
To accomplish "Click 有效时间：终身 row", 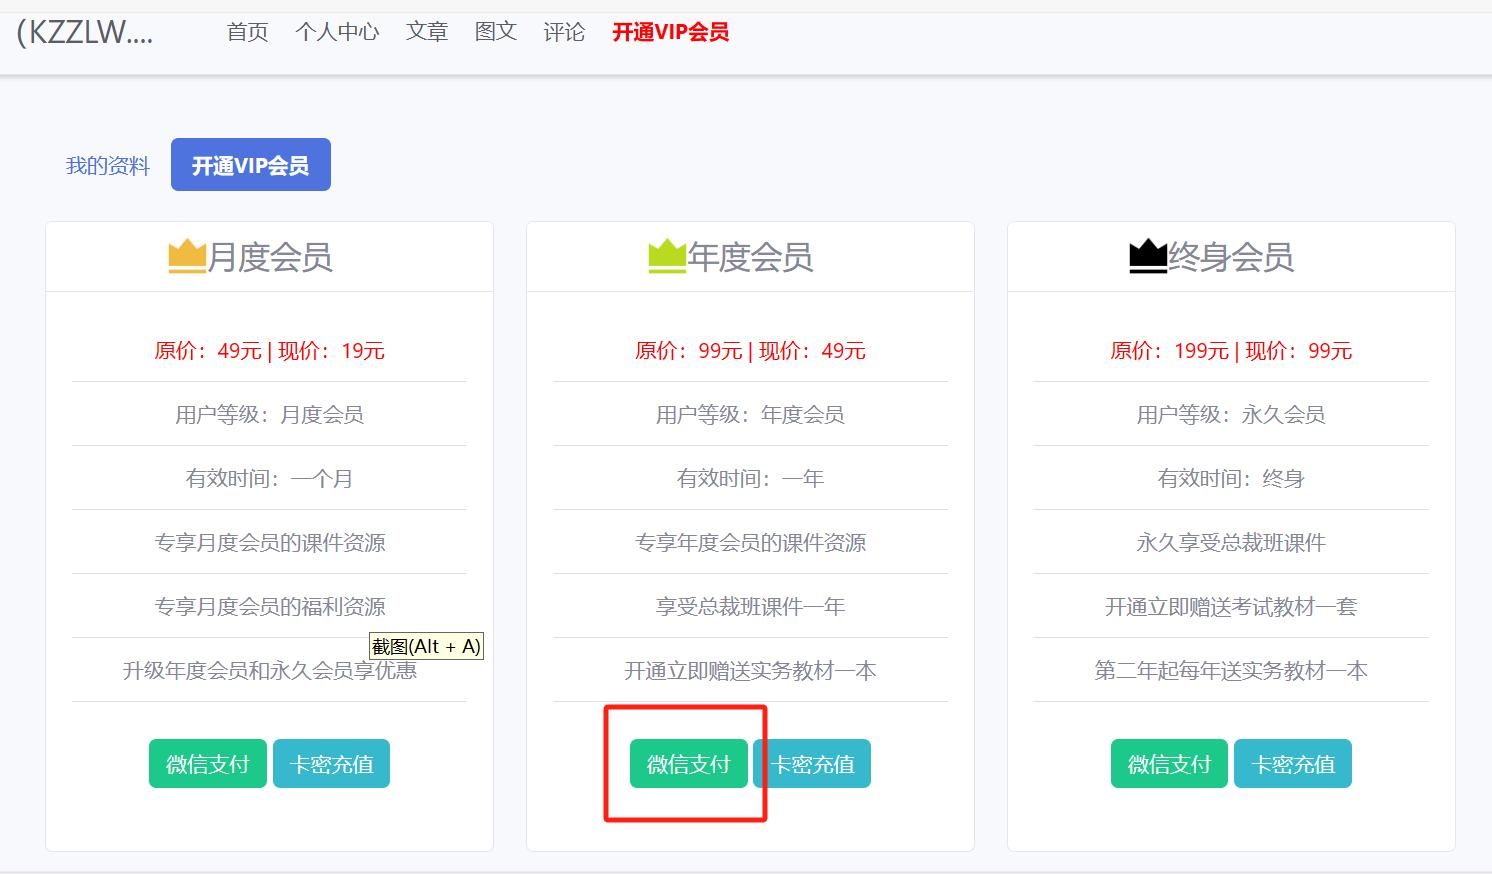I will pyautogui.click(x=1231, y=478).
